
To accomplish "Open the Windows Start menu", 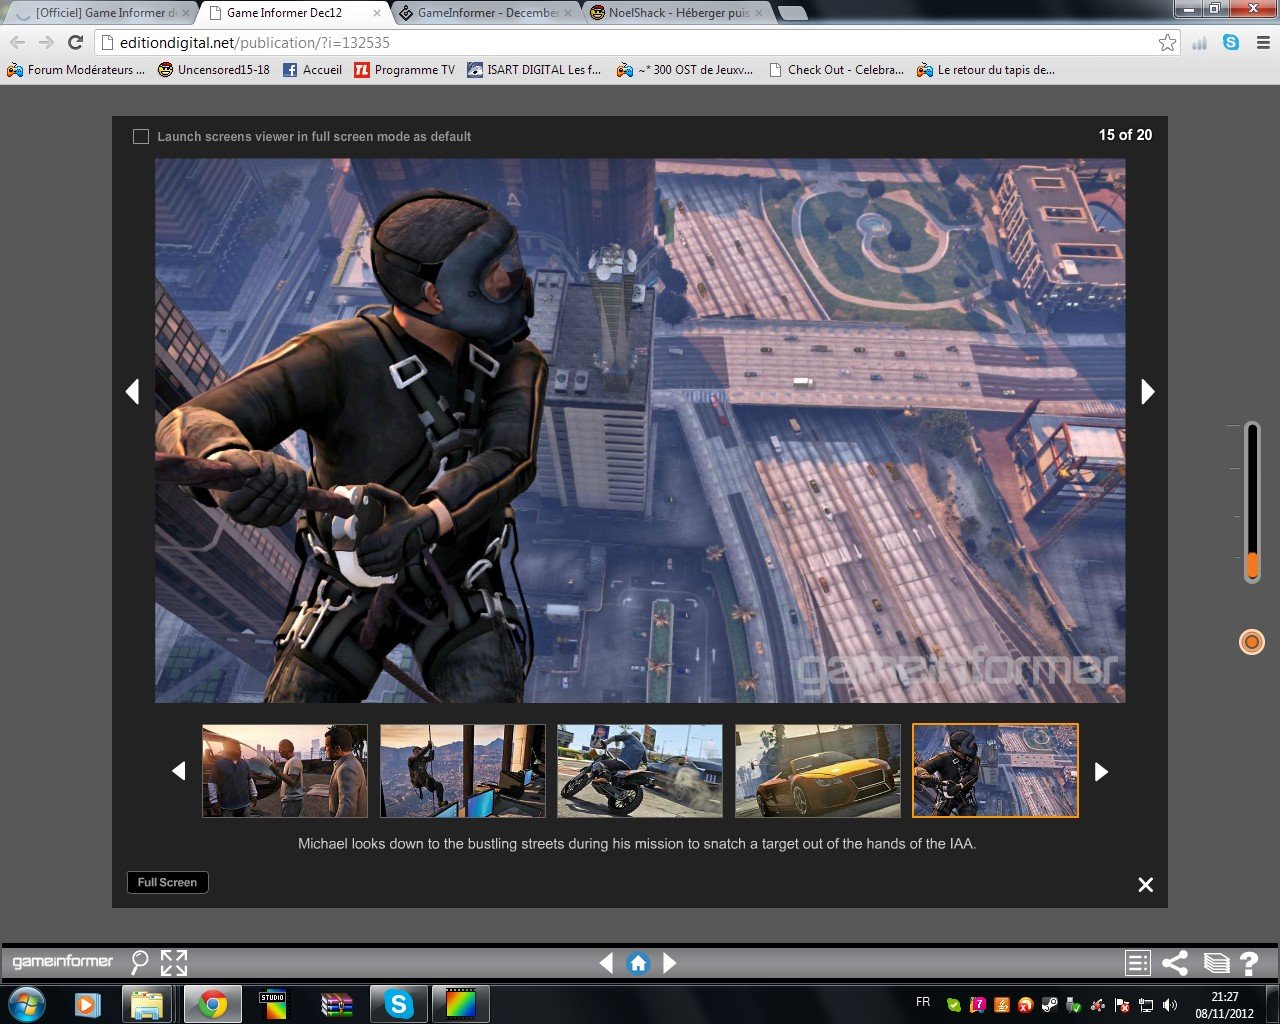I will (x=26, y=1004).
